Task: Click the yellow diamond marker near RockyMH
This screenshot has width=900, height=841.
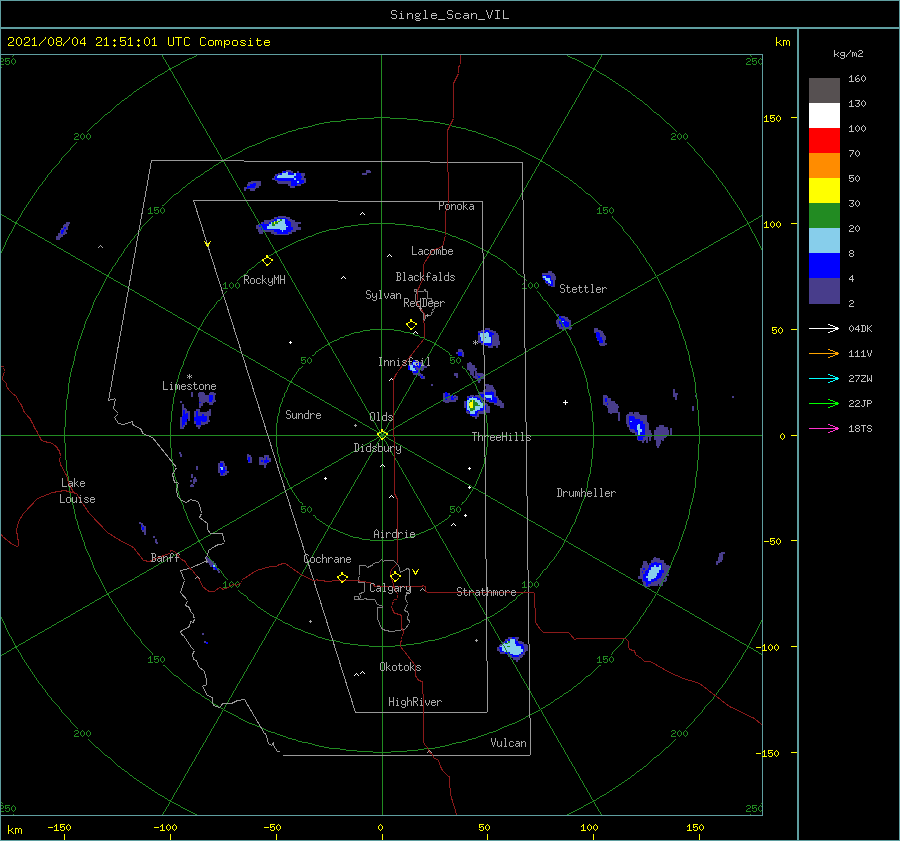Action: (267, 261)
